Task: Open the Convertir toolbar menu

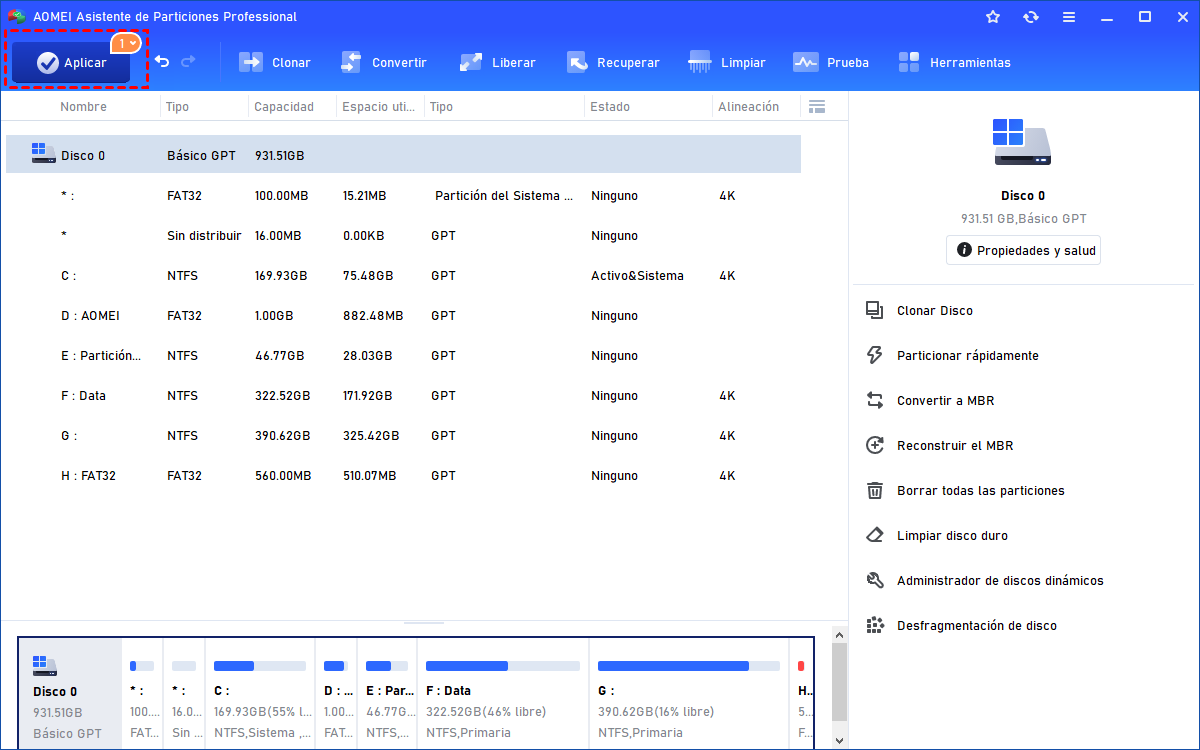Action: (383, 62)
